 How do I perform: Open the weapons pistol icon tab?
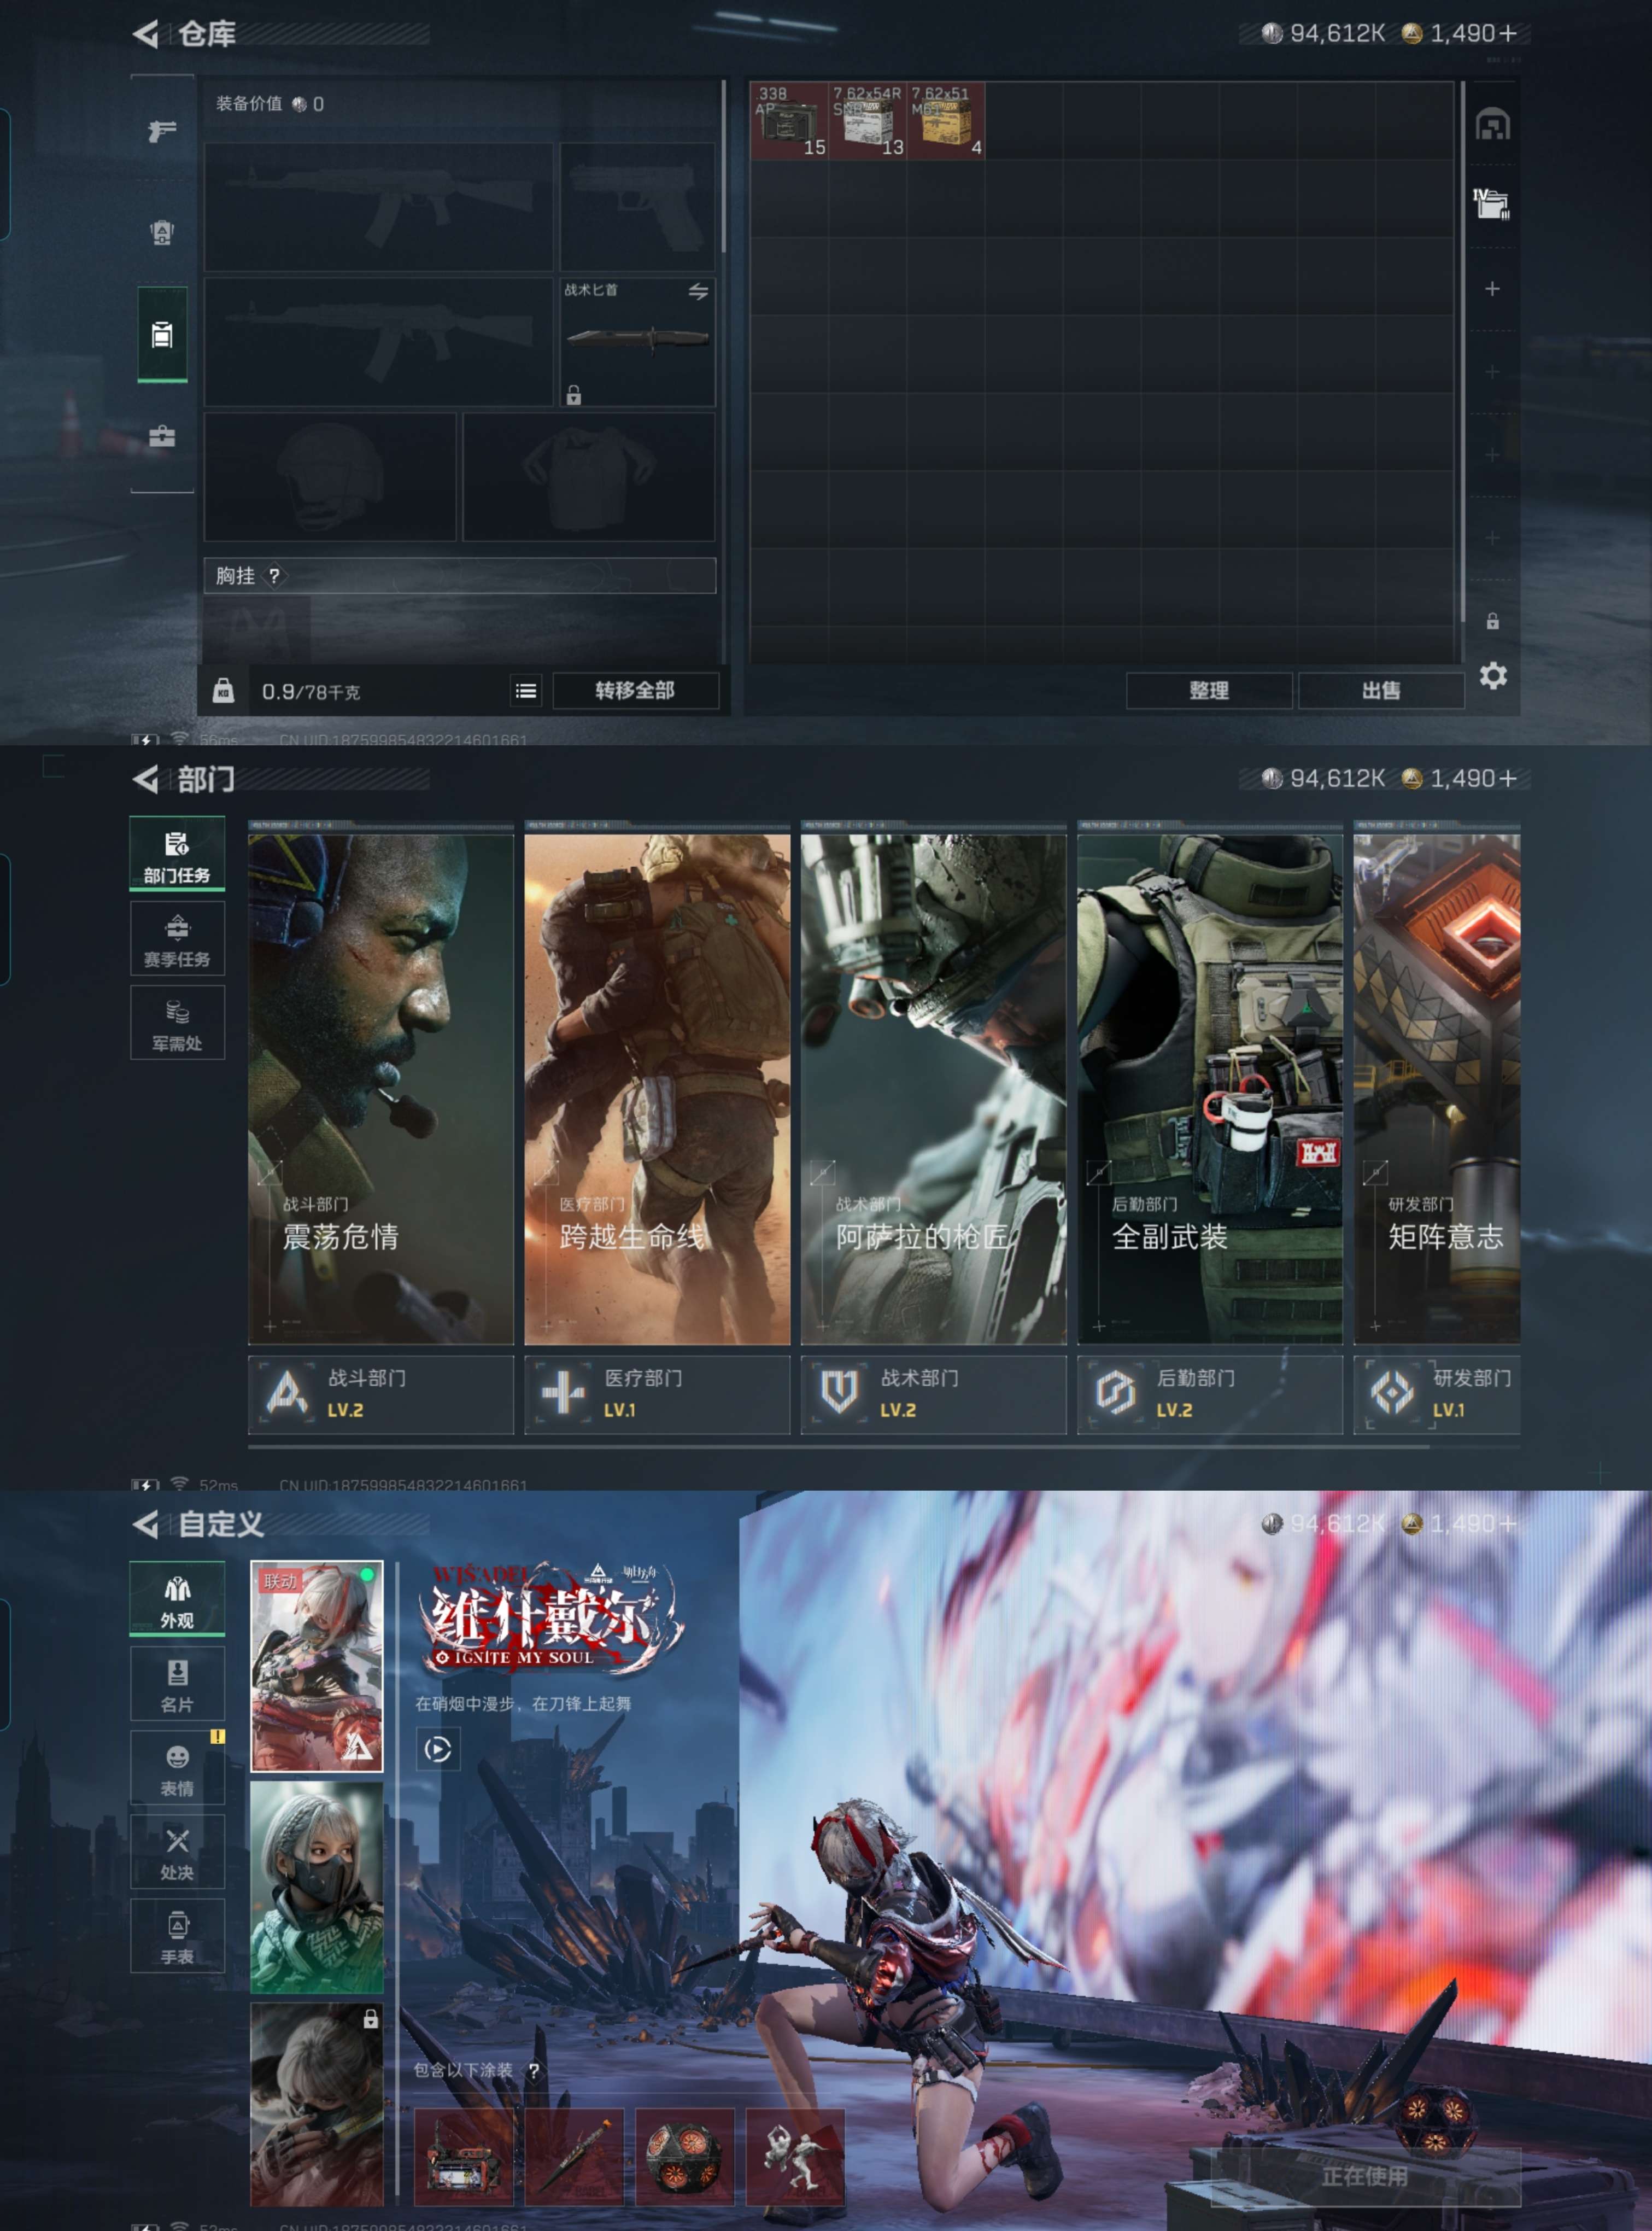pyautogui.click(x=162, y=131)
